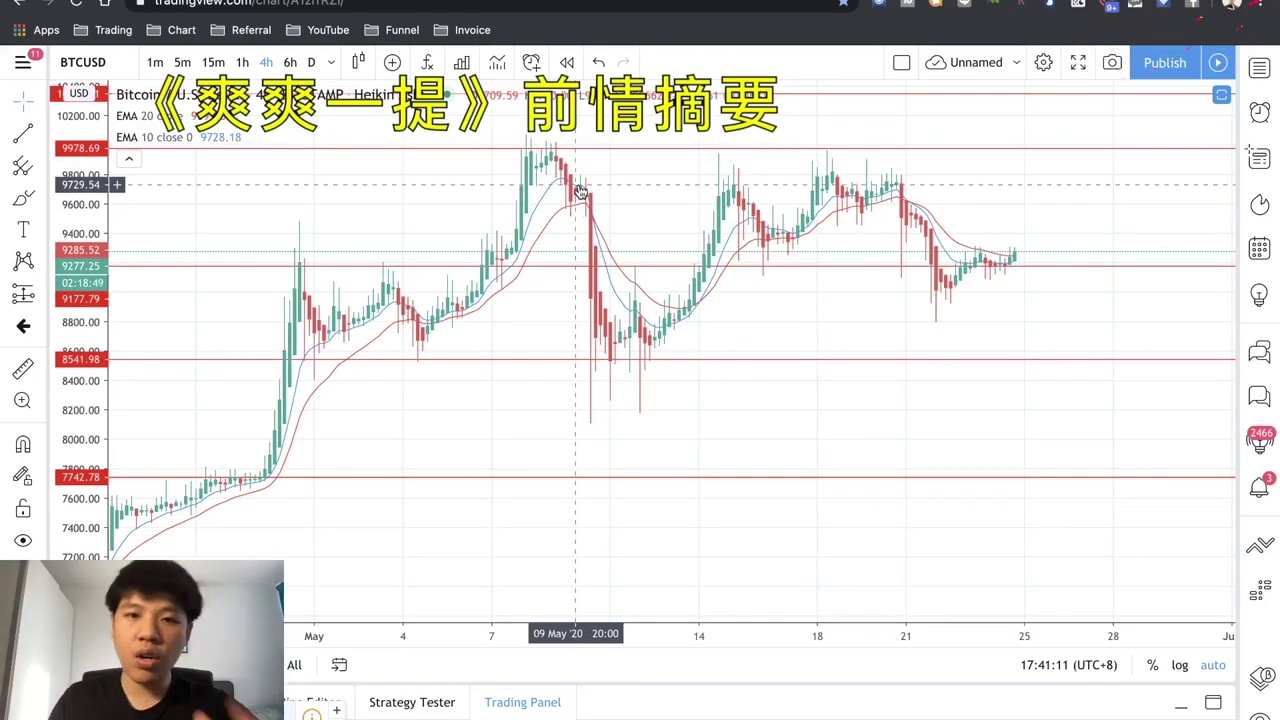The image size is (1280, 720).
Task: Open the financials bar chart icon
Action: click(x=462, y=63)
